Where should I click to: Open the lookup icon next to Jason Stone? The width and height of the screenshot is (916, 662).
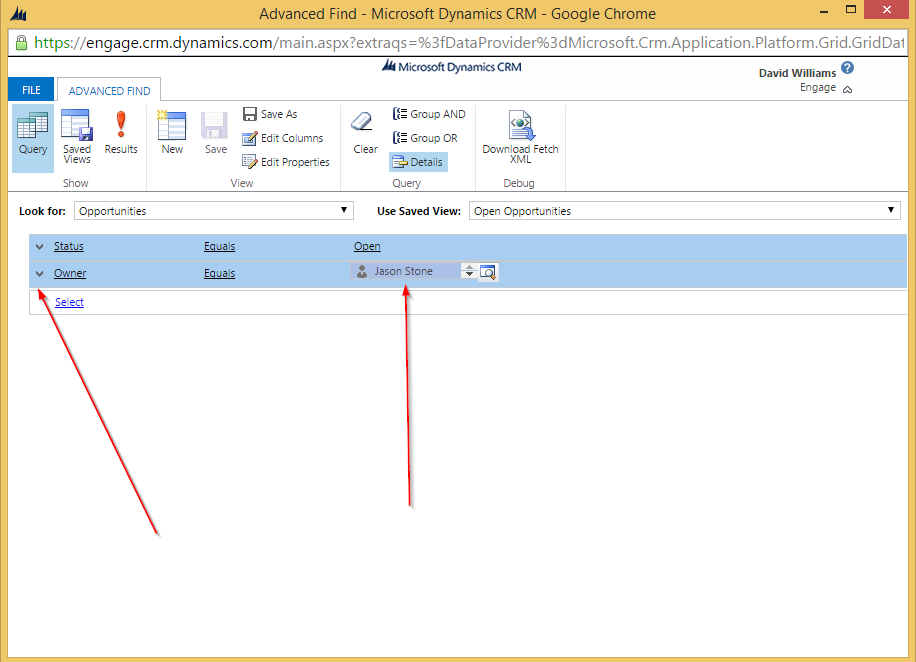[x=488, y=272]
